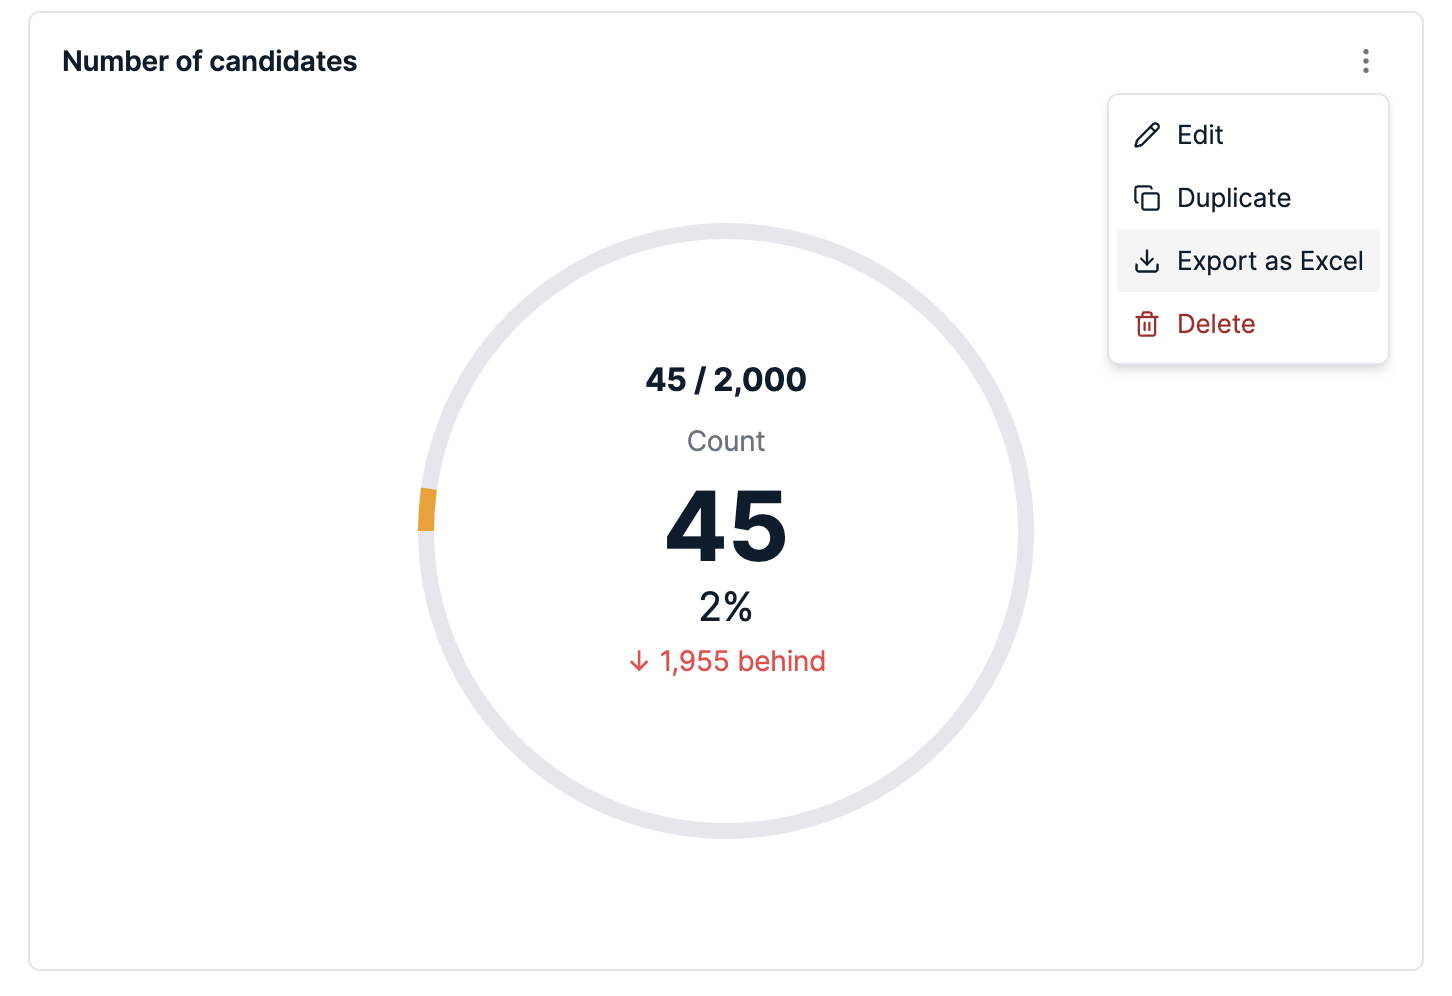Select Export as Excel option

pos(1248,261)
